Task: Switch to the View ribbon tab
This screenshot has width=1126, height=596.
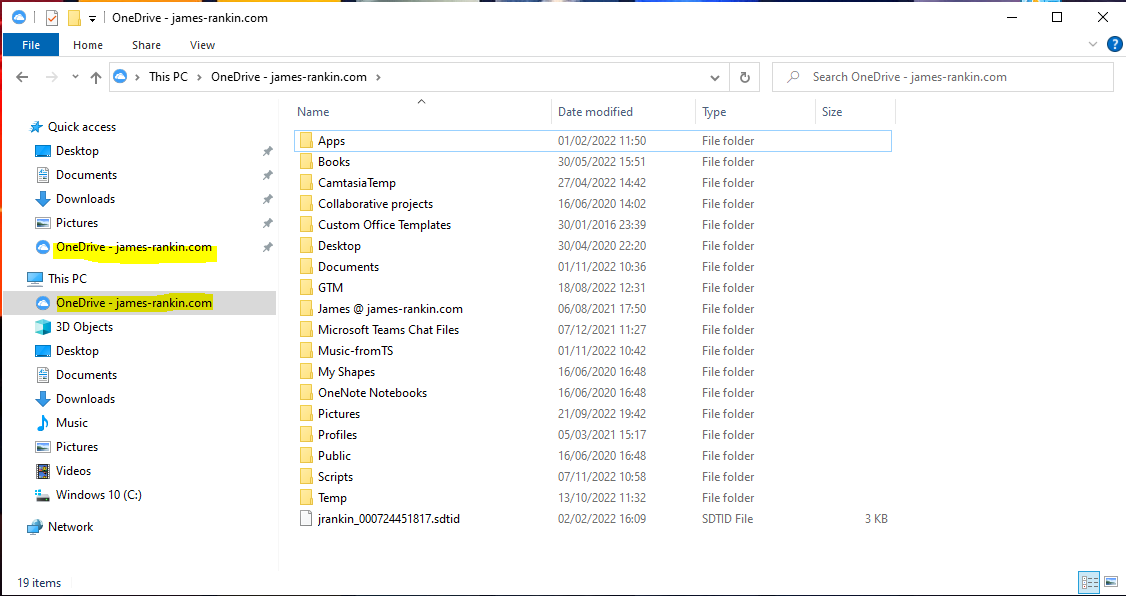Action: [202, 45]
